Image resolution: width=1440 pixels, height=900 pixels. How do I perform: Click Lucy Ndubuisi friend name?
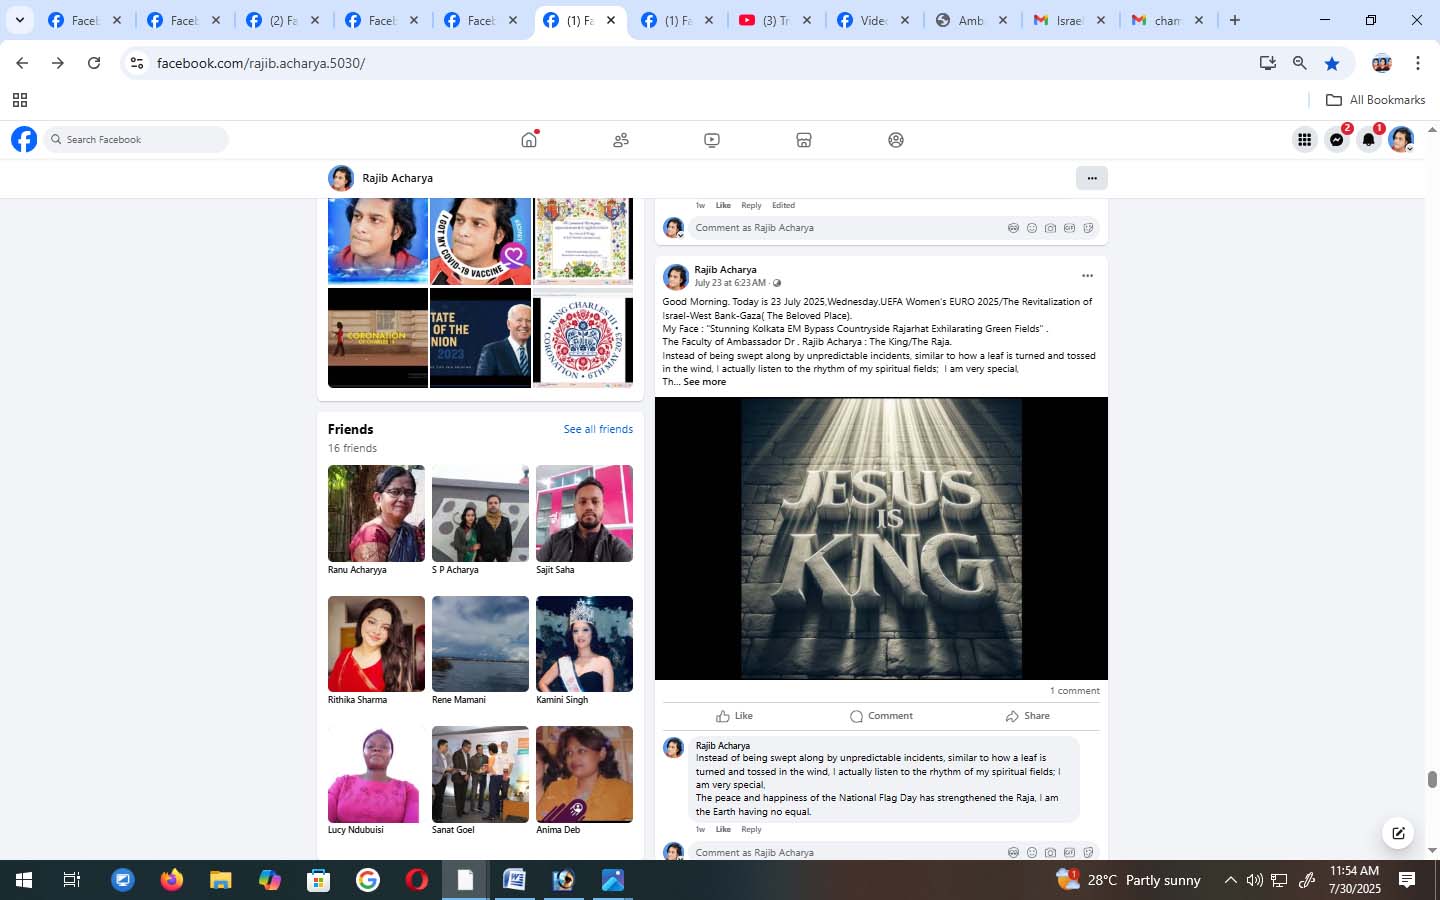(x=355, y=830)
